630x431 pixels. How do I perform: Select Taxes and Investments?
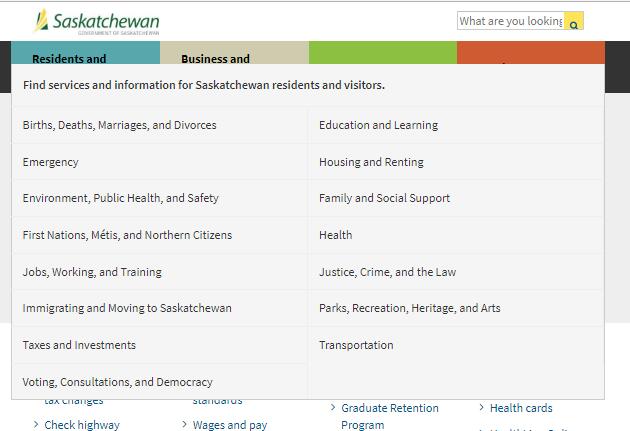click(160, 345)
